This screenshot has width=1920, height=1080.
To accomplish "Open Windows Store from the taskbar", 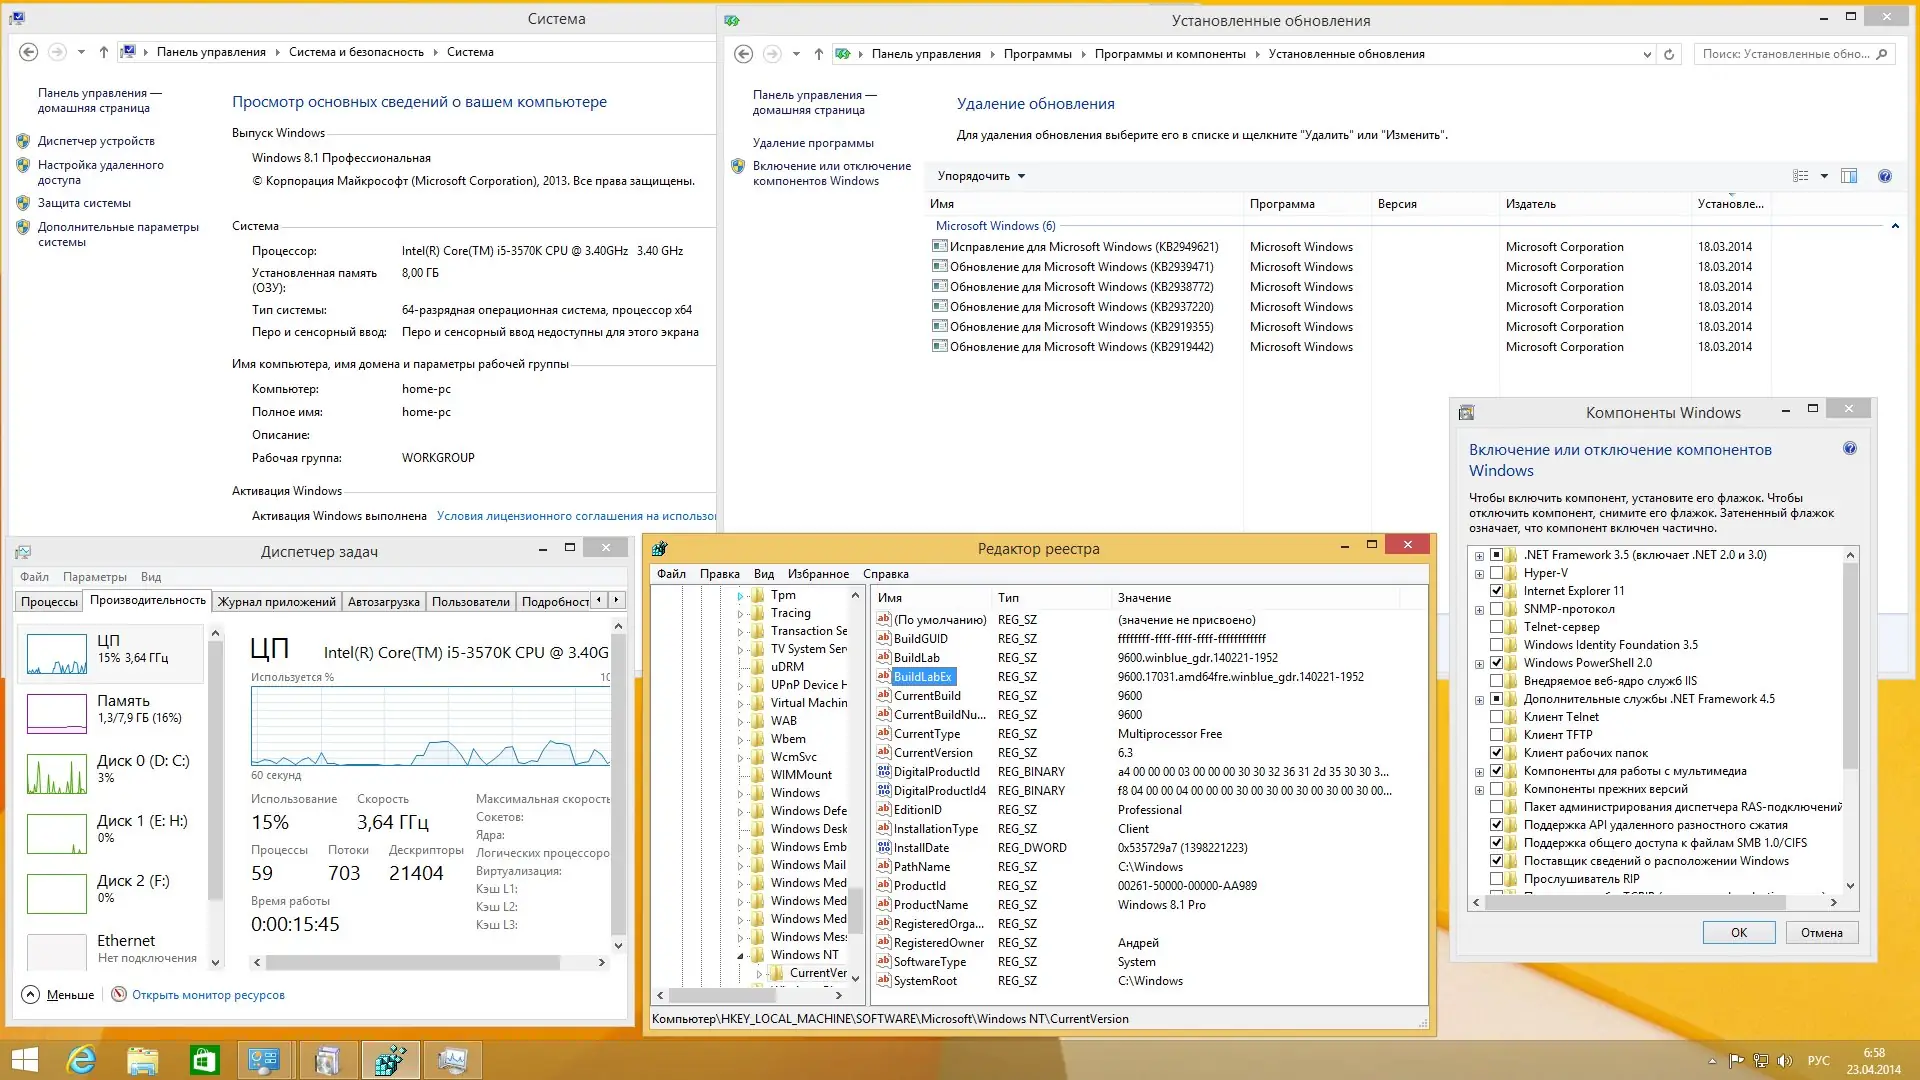I will tap(203, 1060).
